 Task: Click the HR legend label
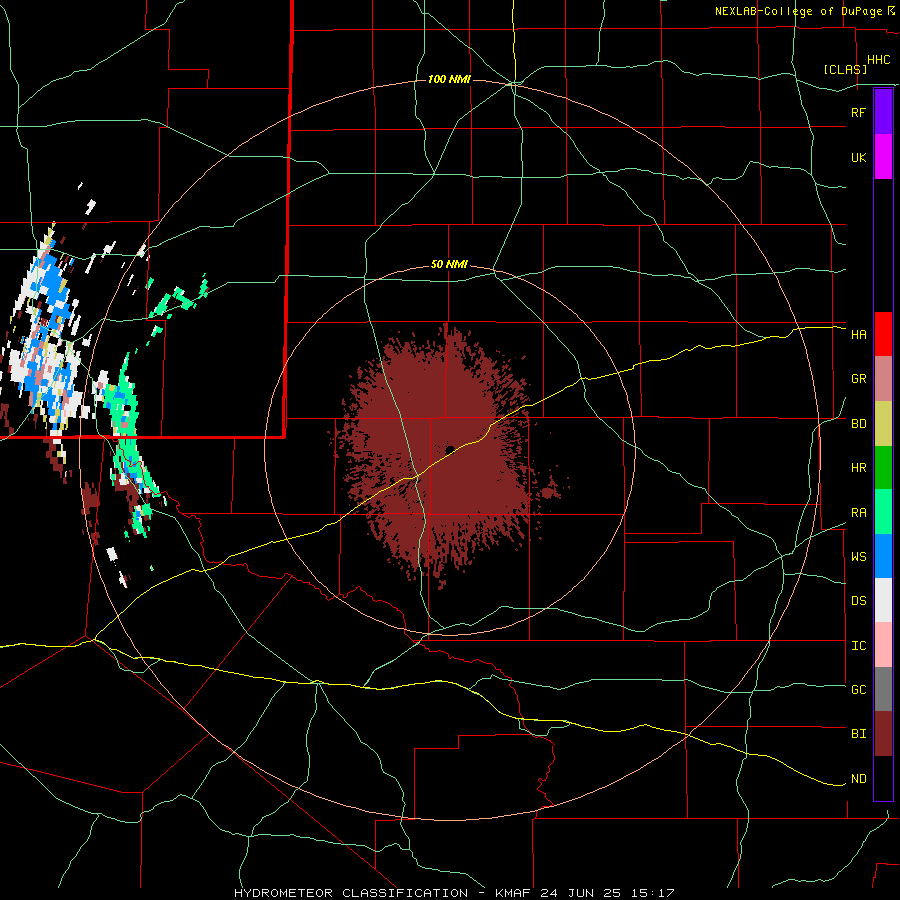tap(859, 468)
